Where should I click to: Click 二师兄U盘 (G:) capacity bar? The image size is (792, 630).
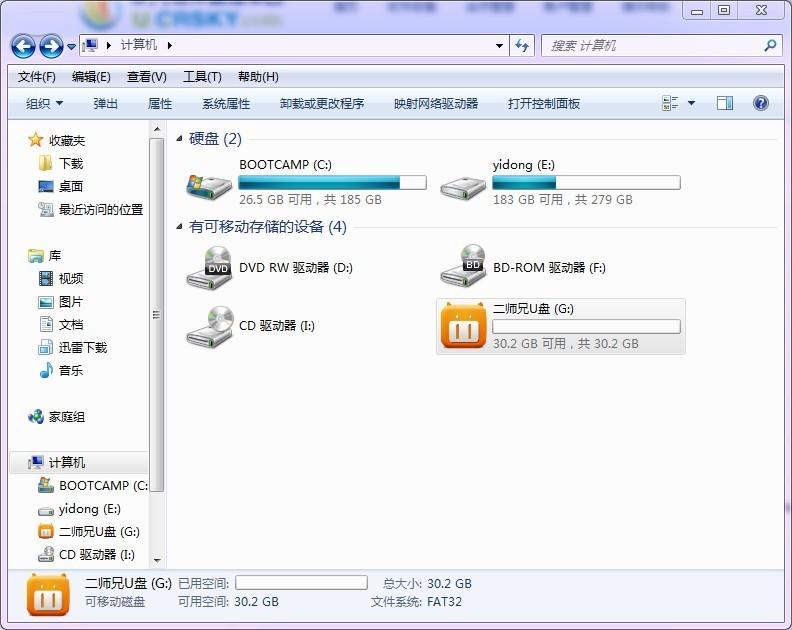point(586,326)
